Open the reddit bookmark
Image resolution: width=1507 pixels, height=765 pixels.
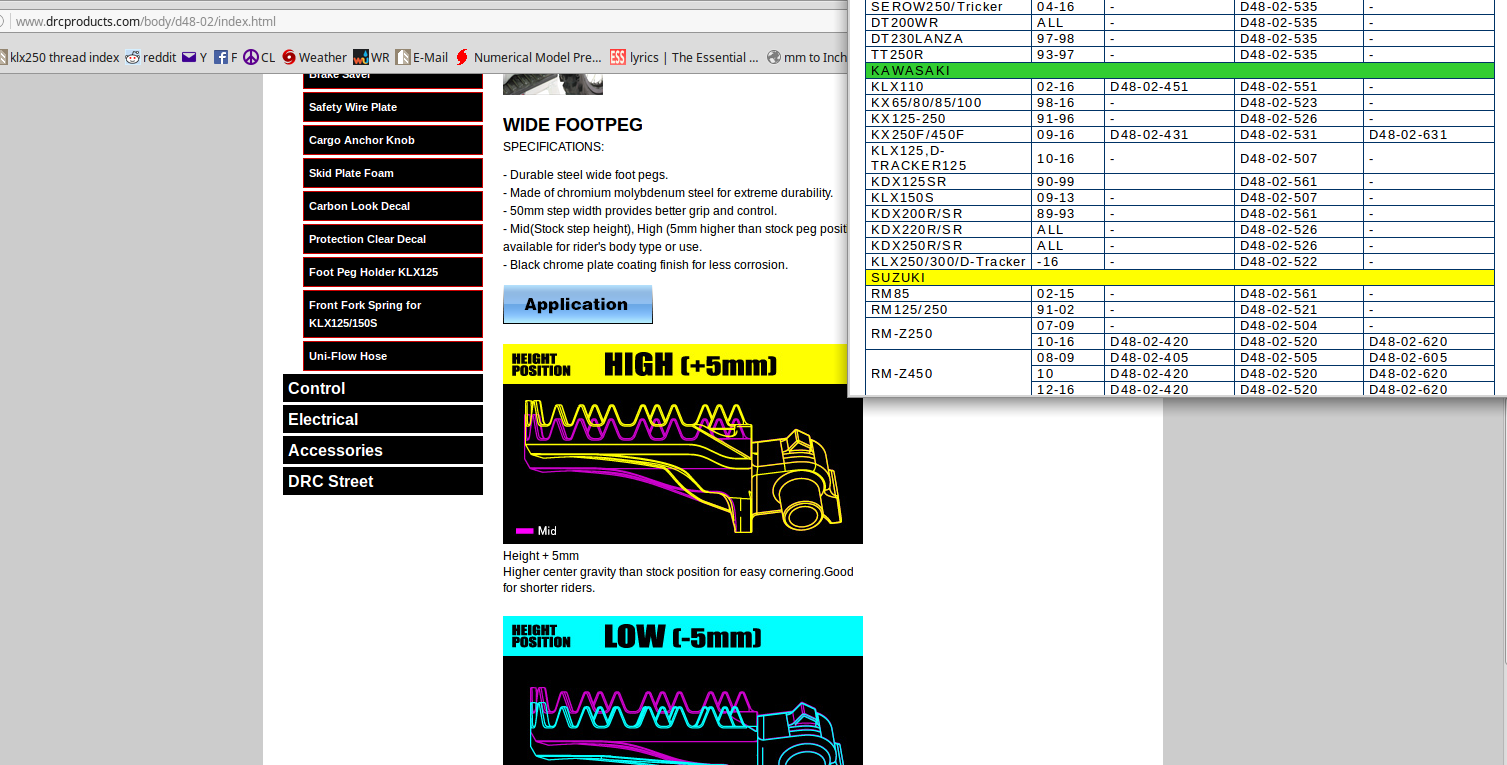151,57
